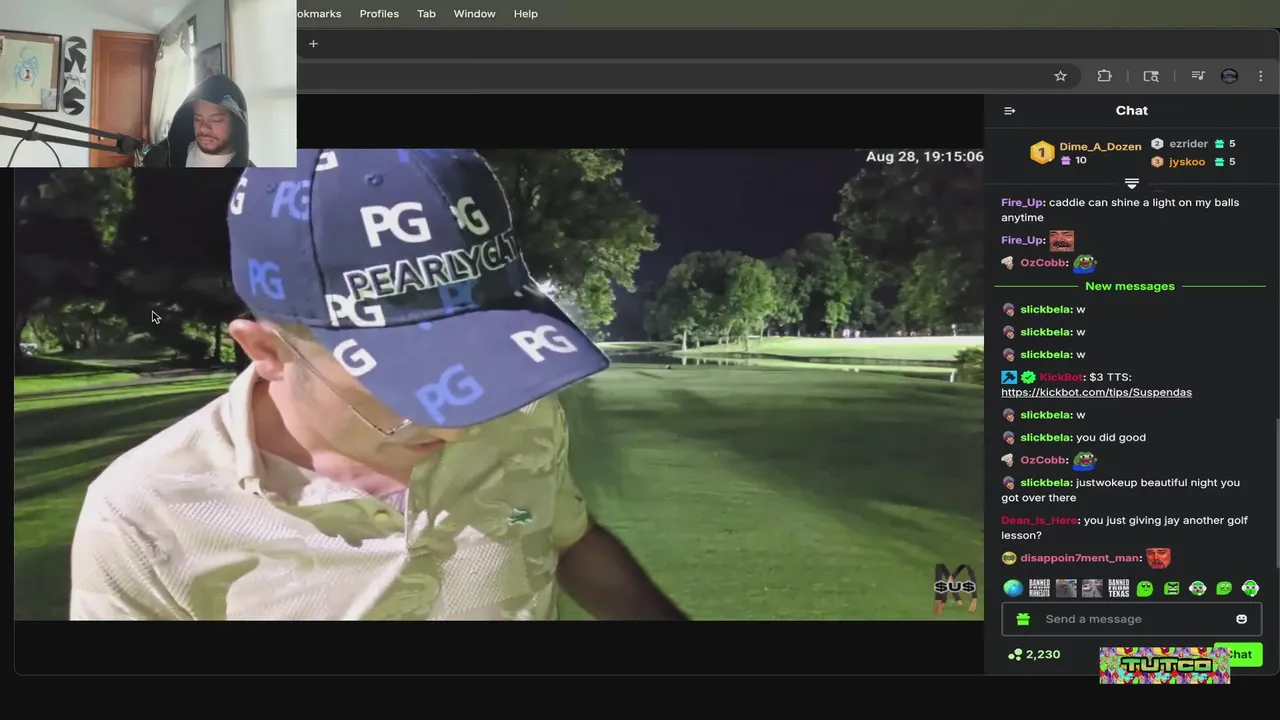The image size is (1280, 720).
Task: Open the browser extensions puzzle icon
Action: click(x=1104, y=76)
